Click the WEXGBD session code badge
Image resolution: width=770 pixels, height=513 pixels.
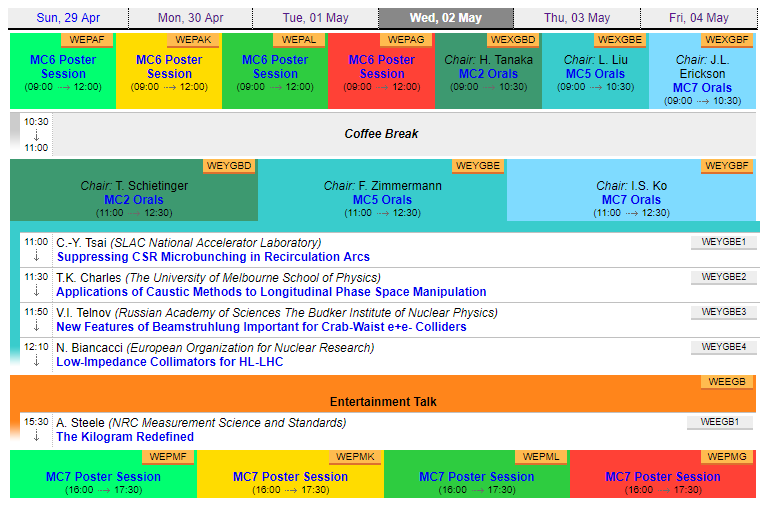point(513,40)
